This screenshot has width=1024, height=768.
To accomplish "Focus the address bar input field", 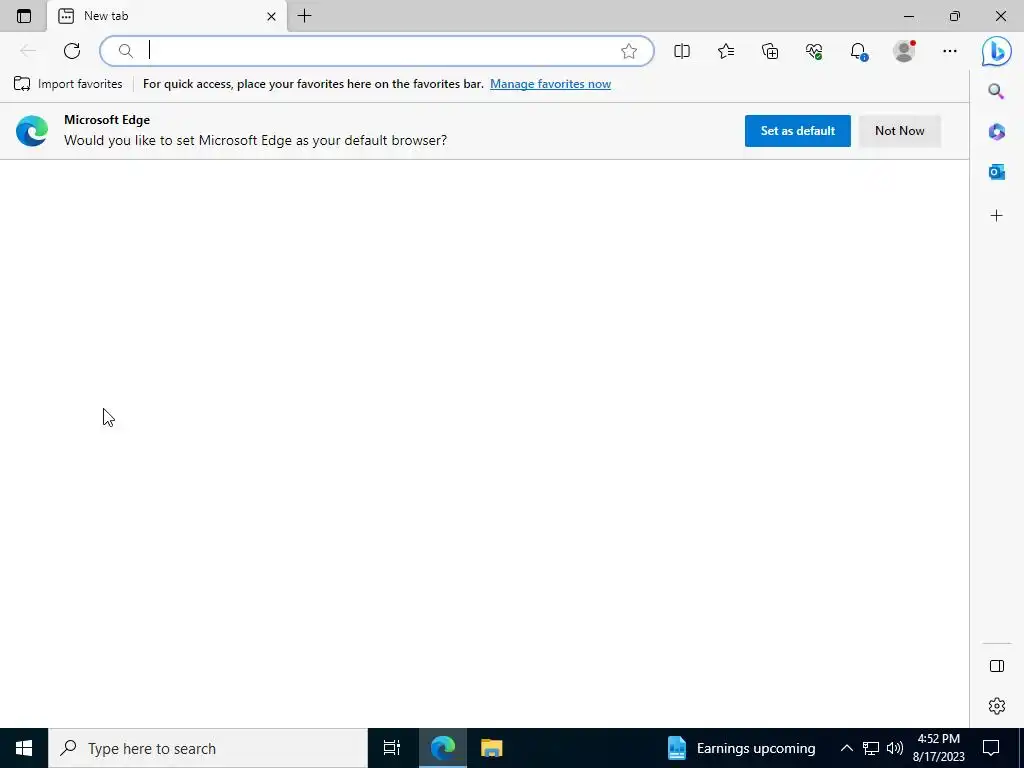I will click(x=377, y=51).
